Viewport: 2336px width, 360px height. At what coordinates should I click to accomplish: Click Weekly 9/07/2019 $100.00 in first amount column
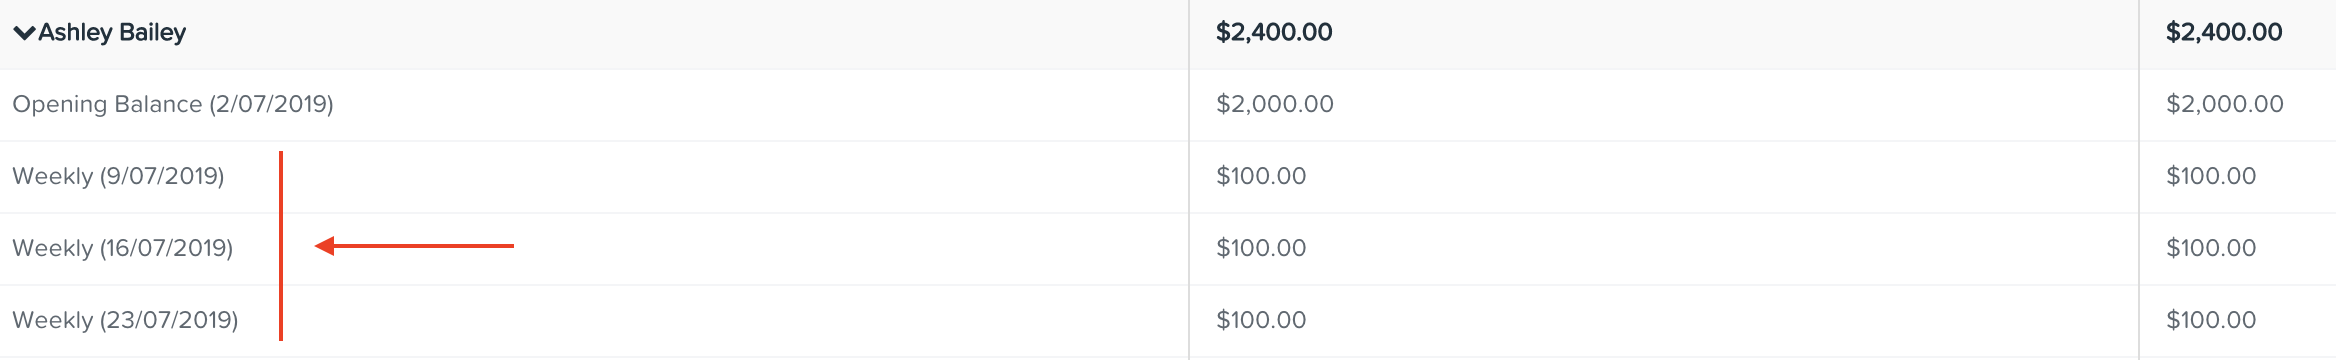point(1261,176)
